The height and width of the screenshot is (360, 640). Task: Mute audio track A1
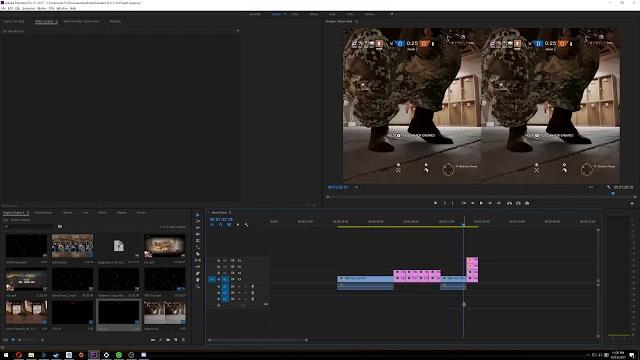point(239,286)
